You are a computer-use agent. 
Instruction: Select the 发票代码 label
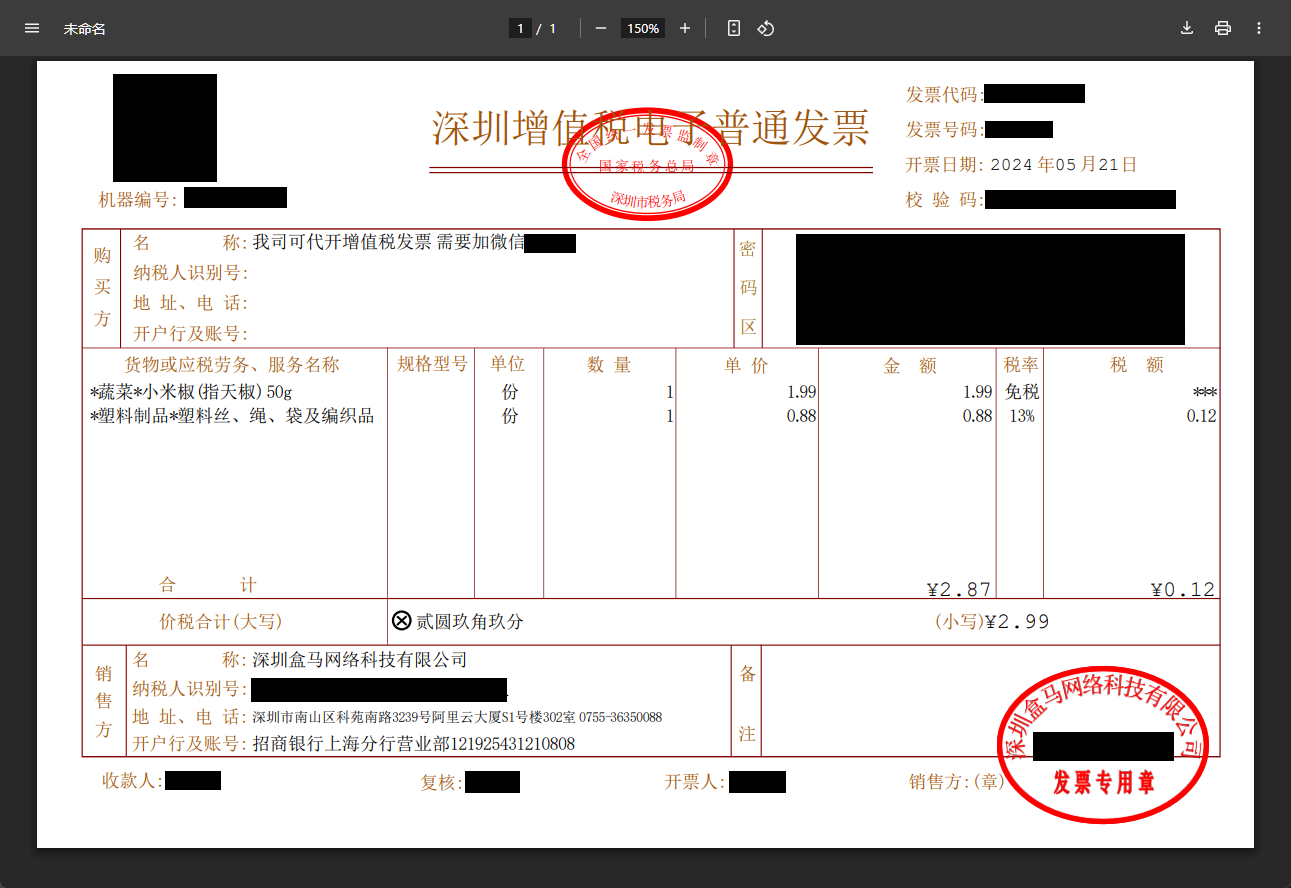(x=945, y=95)
